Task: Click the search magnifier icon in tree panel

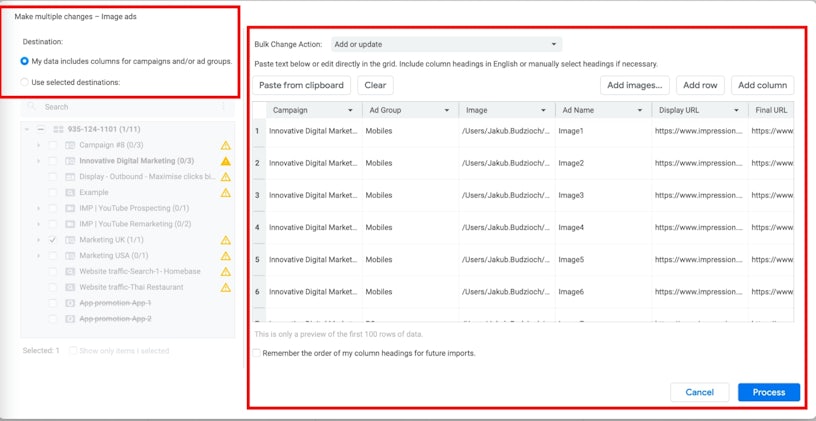Action: 33,107
